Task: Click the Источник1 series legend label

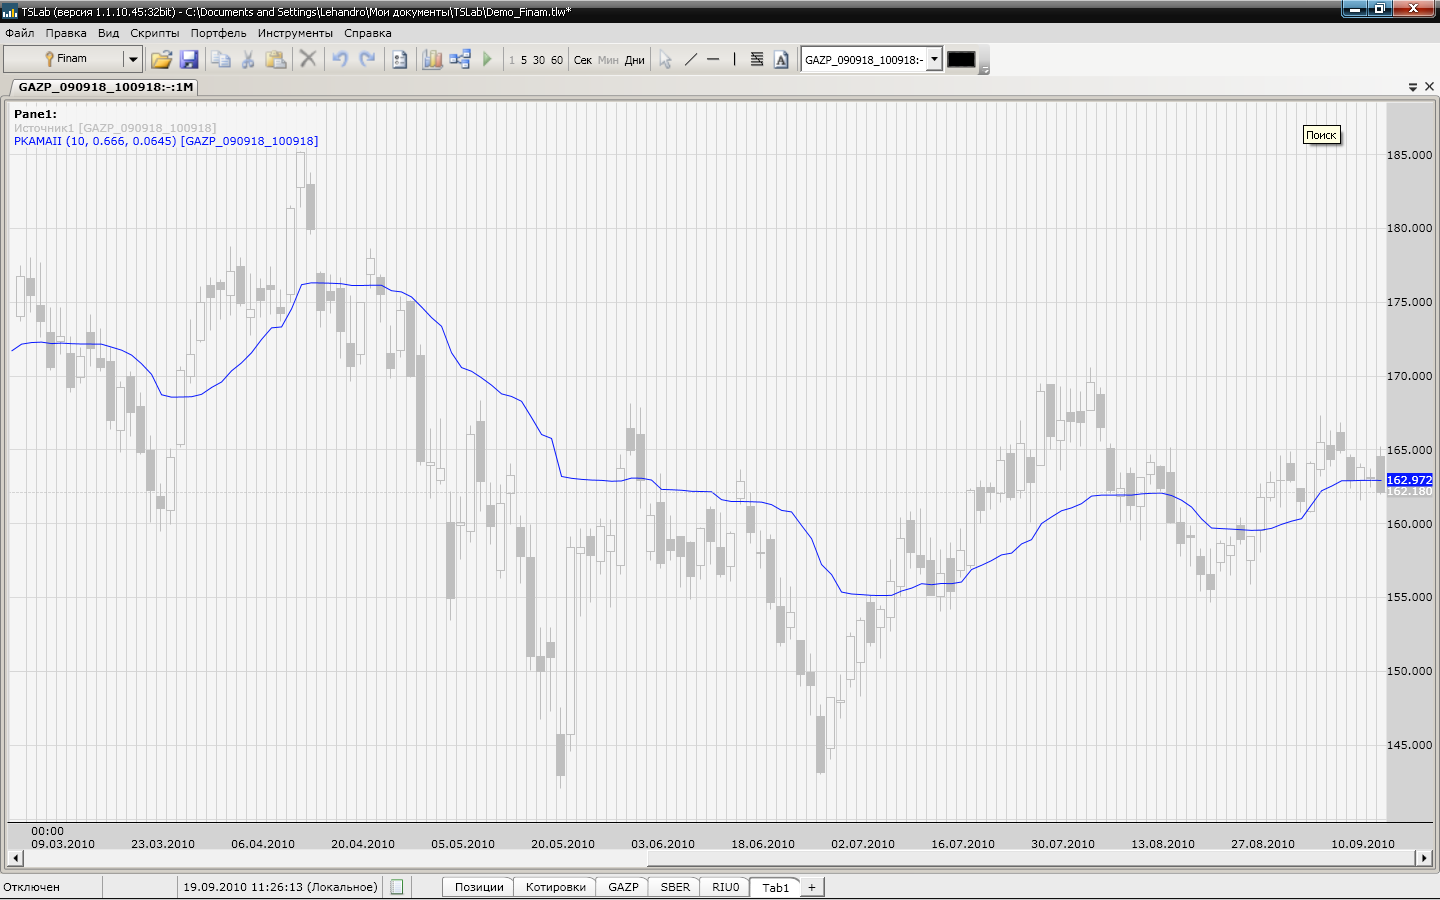Action: [115, 128]
